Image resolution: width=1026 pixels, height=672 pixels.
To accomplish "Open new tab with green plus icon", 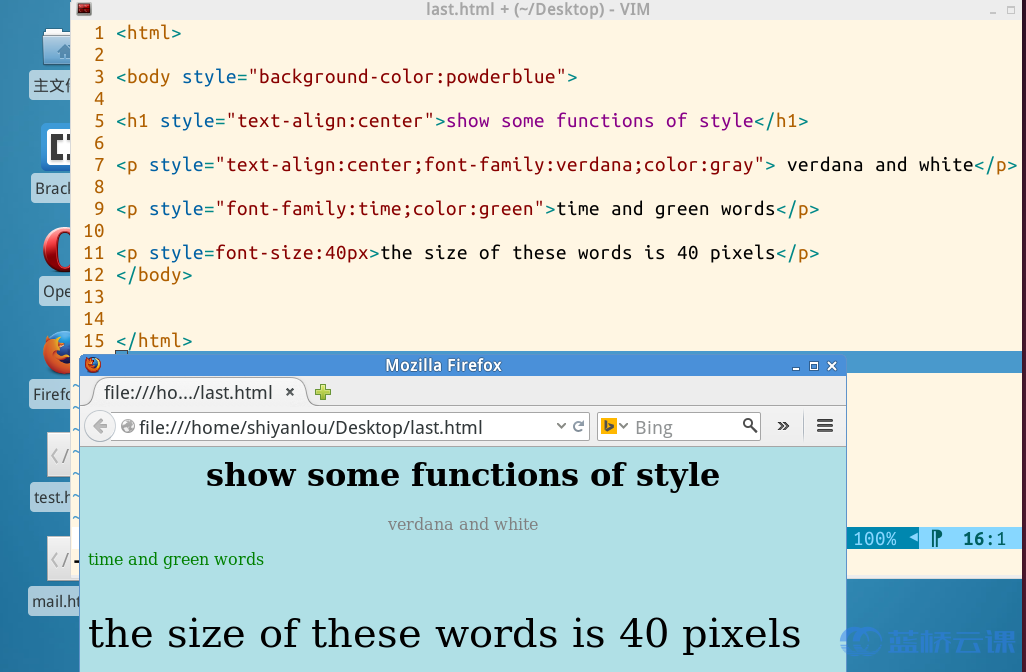I will (323, 392).
